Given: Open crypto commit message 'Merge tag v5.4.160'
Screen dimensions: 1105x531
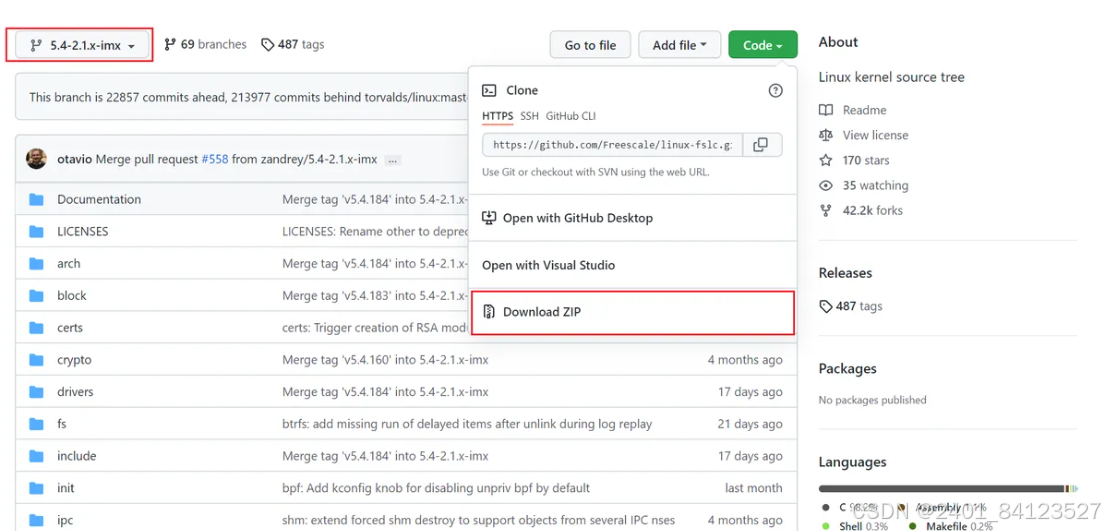Looking at the screenshot, I should (385, 360).
